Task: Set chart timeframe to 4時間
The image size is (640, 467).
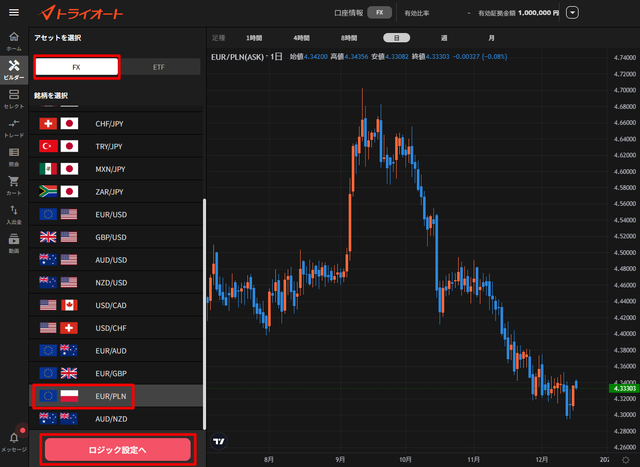Action: [301, 38]
